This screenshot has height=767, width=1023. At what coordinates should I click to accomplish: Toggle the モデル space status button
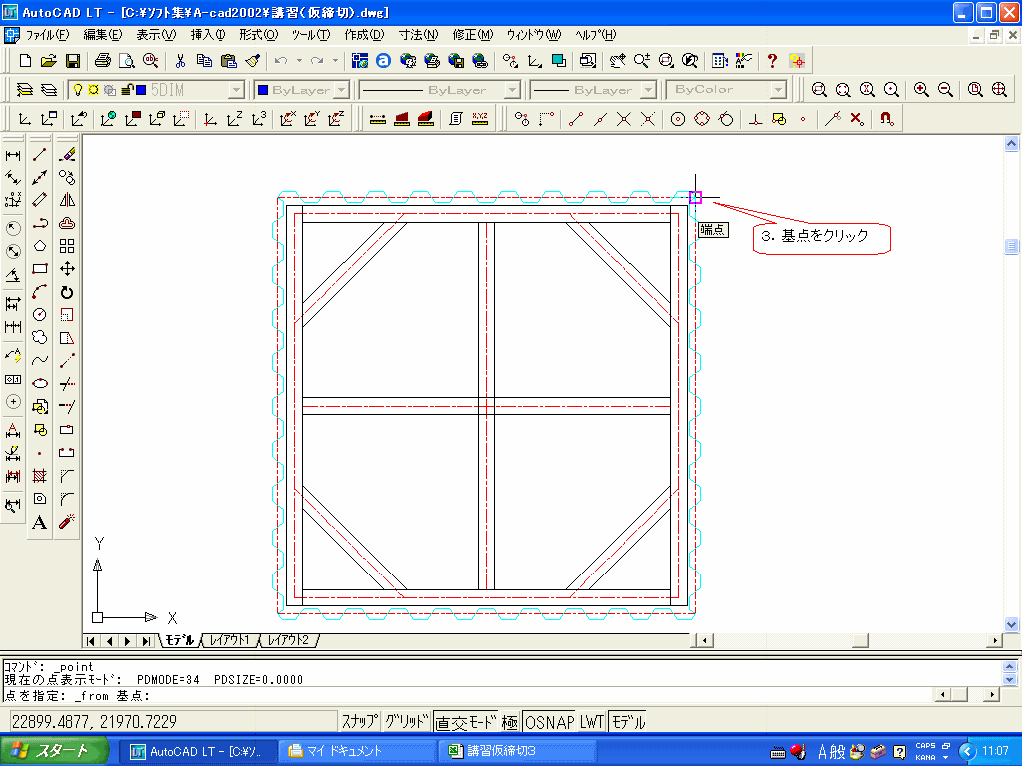pyautogui.click(x=628, y=722)
